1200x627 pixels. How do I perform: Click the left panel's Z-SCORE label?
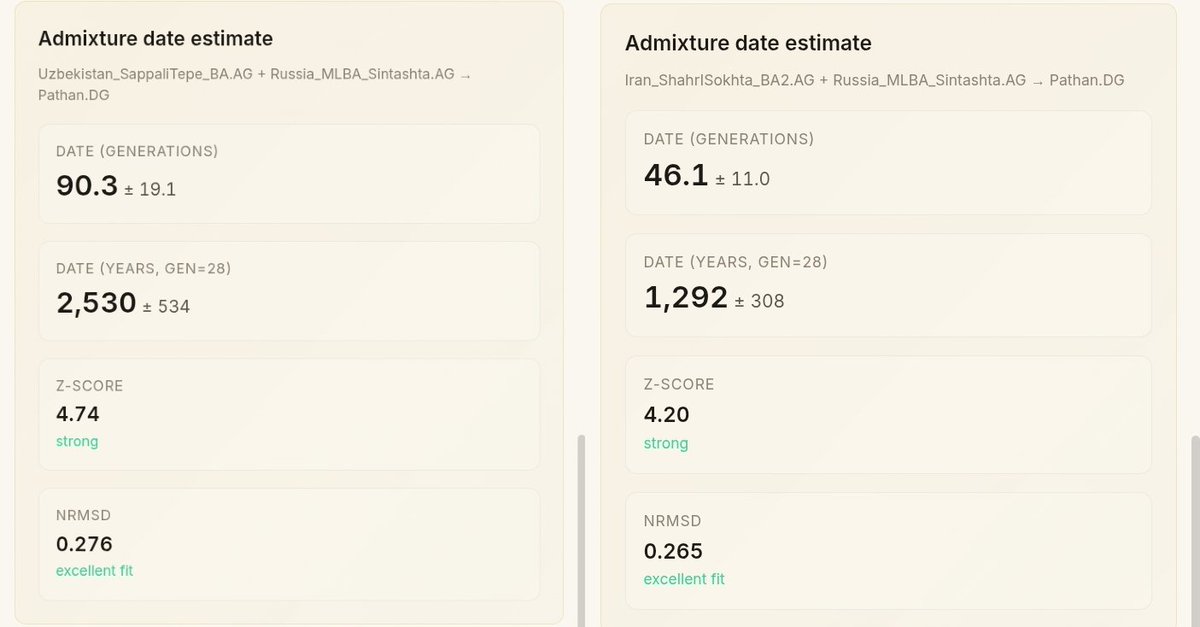pos(90,385)
